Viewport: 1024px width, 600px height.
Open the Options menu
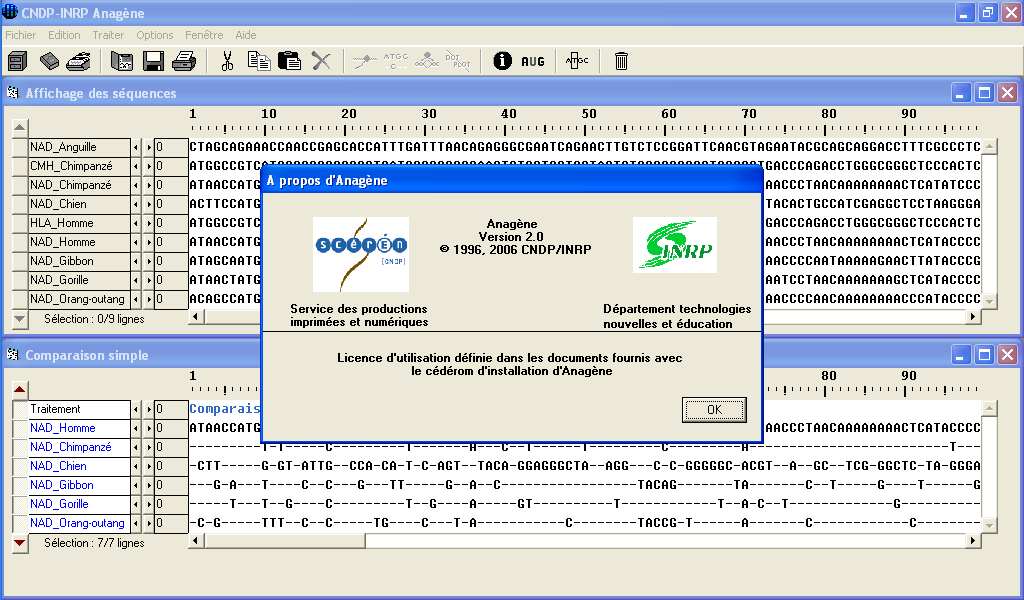[155, 35]
